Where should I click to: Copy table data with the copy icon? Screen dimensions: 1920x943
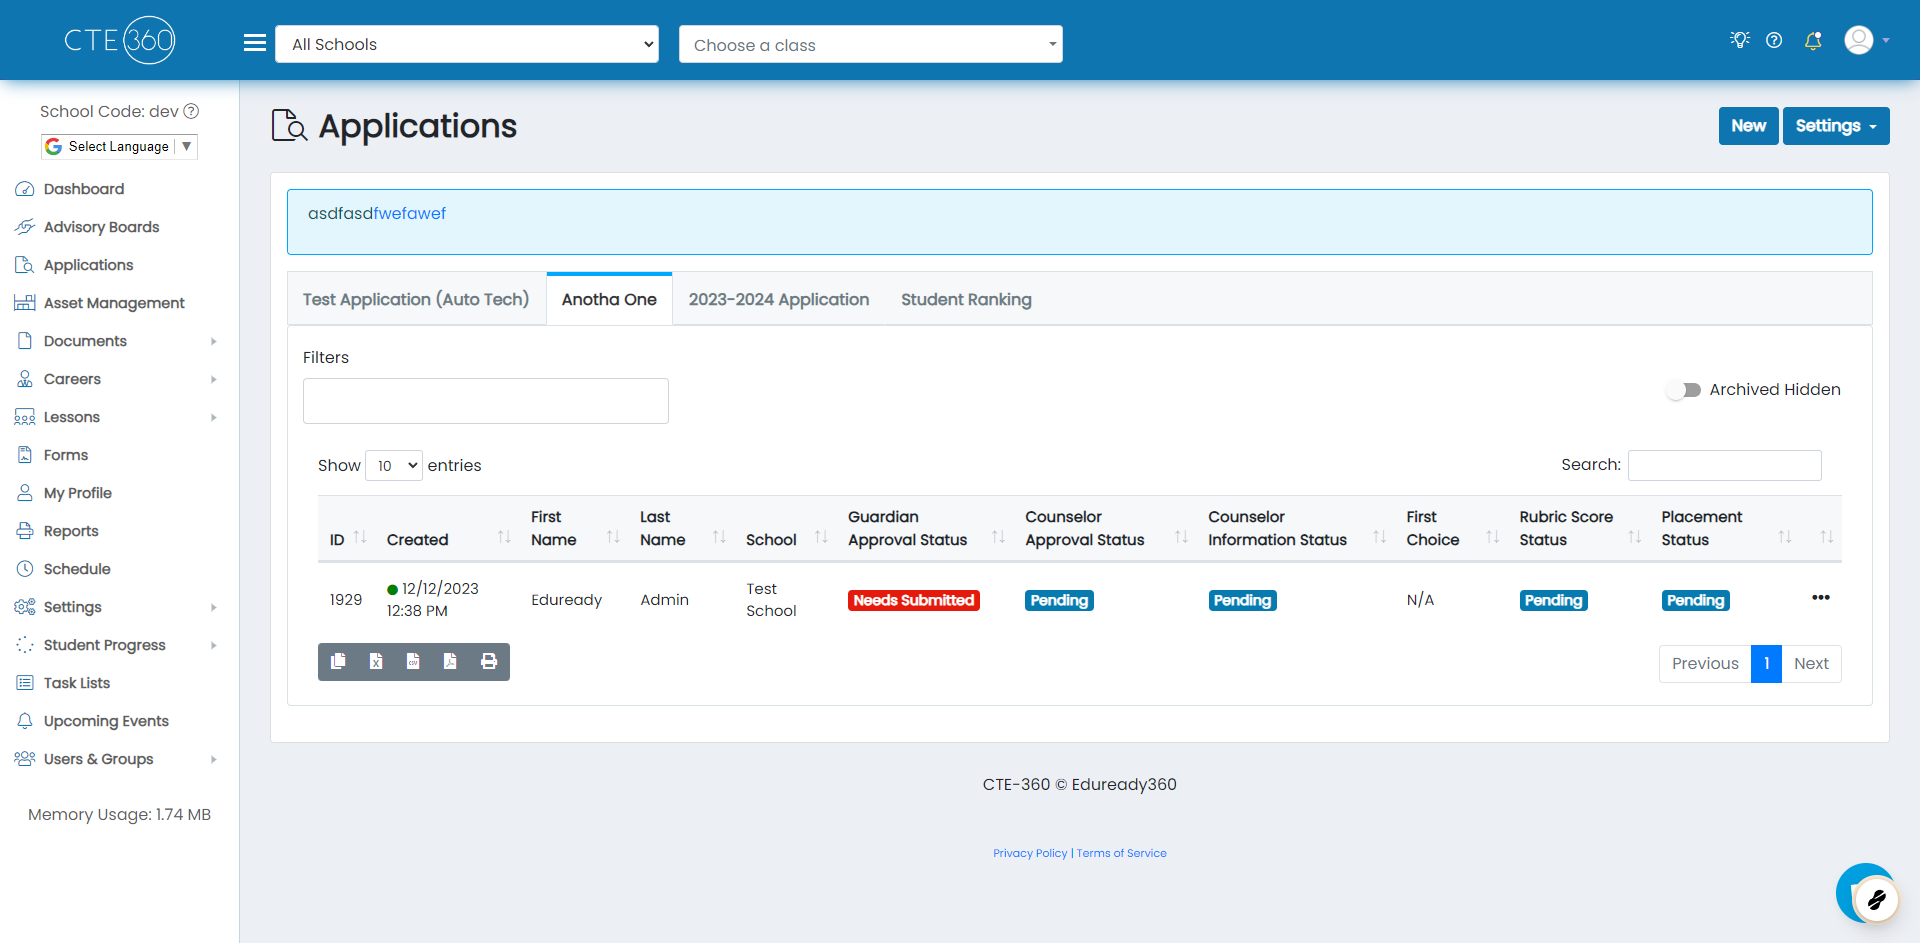click(x=338, y=661)
